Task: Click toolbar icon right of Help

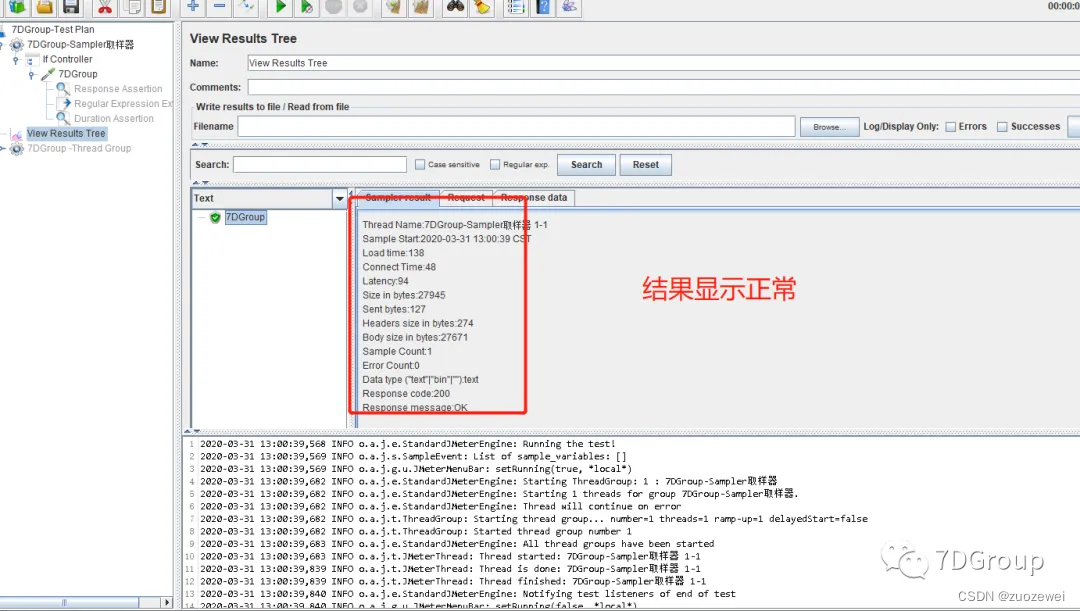Action: (569, 7)
